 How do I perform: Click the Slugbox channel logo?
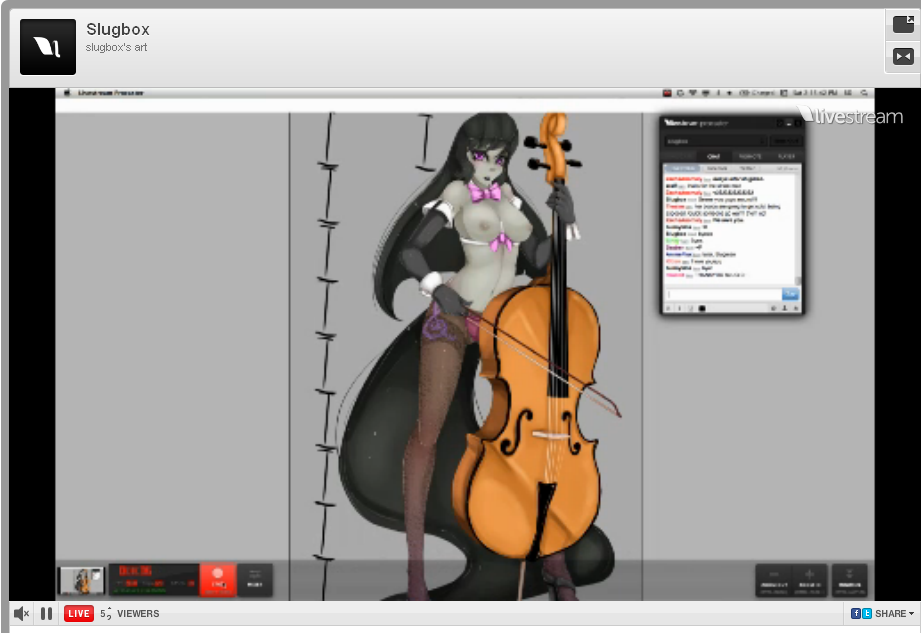[x=48, y=47]
